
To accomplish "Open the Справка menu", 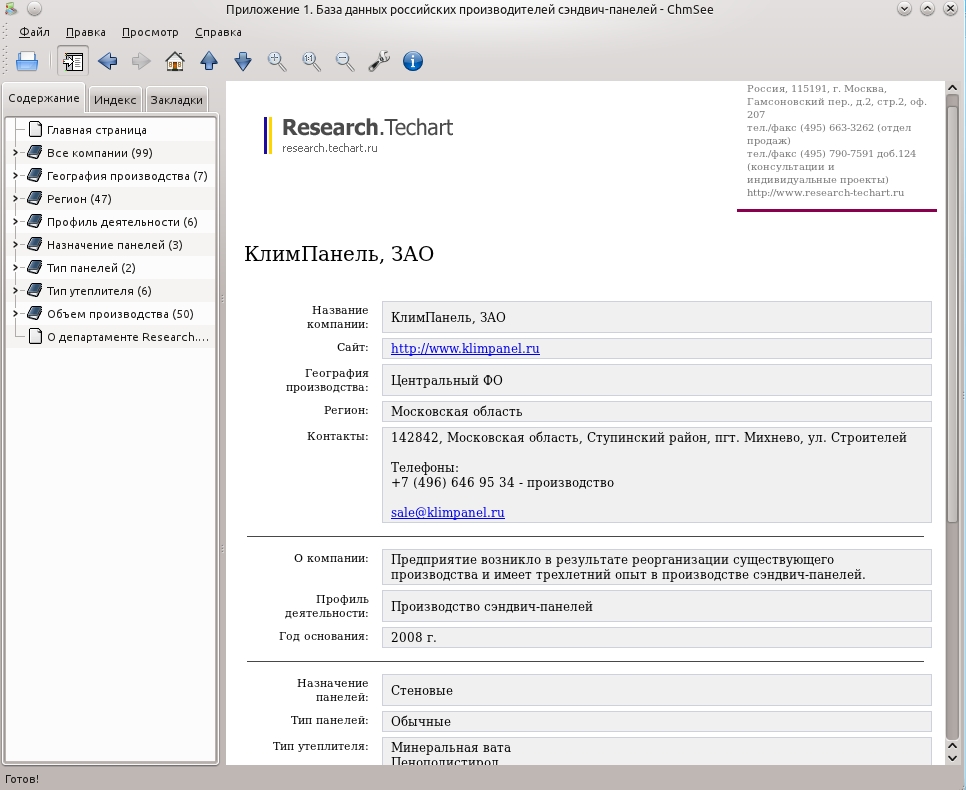I will 218,32.
